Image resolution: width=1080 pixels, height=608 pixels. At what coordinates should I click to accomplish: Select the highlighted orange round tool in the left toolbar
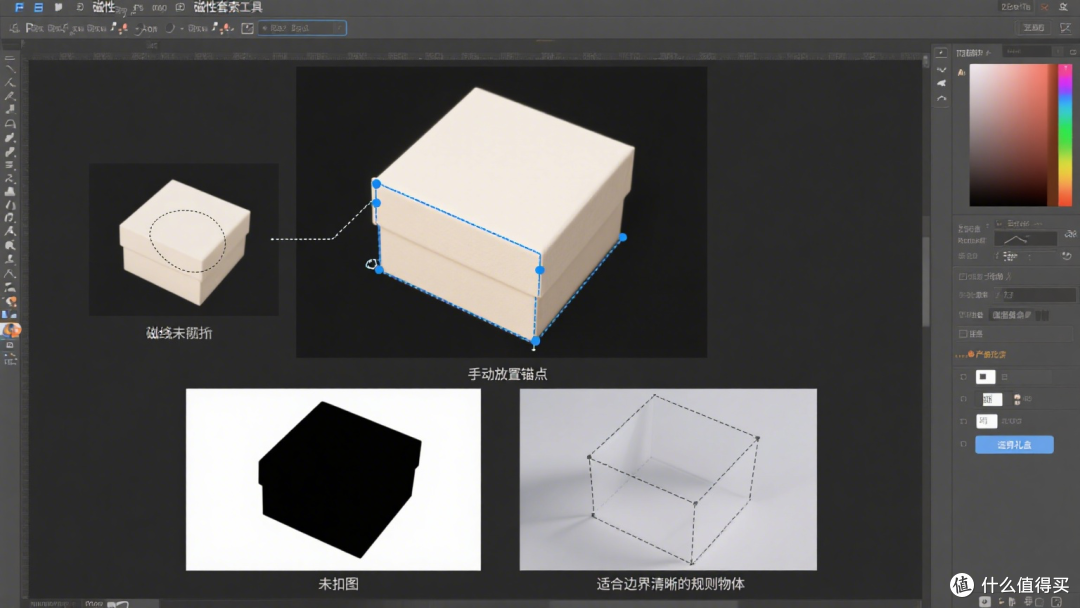(11, 330)
